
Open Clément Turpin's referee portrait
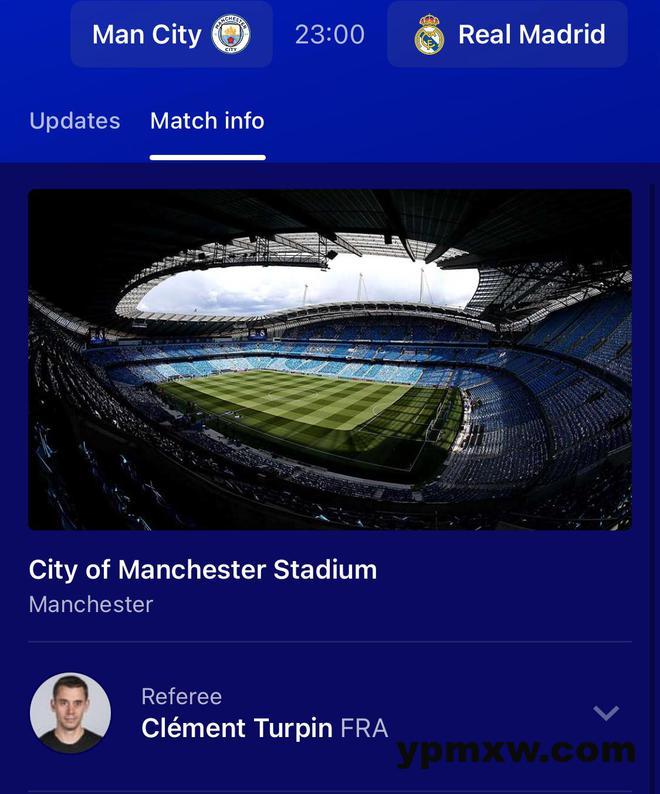[x=70, y=712]
